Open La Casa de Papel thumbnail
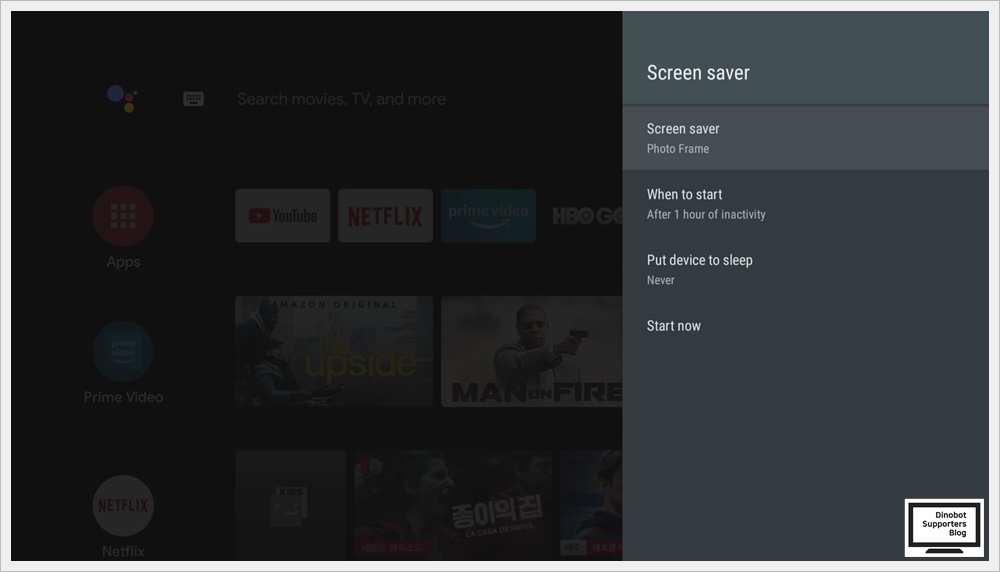 point(453,505)
